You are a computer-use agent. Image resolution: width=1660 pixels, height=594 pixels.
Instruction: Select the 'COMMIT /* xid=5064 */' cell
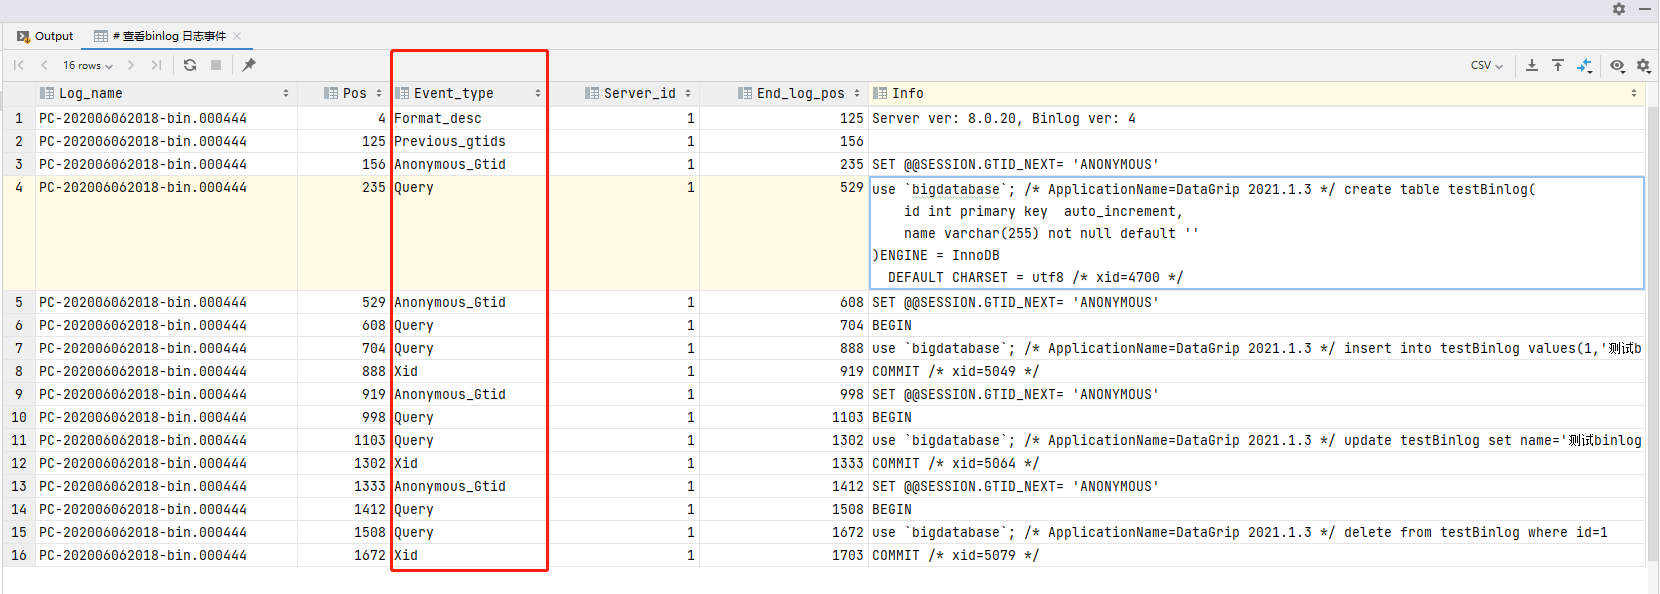point(1256,463)
